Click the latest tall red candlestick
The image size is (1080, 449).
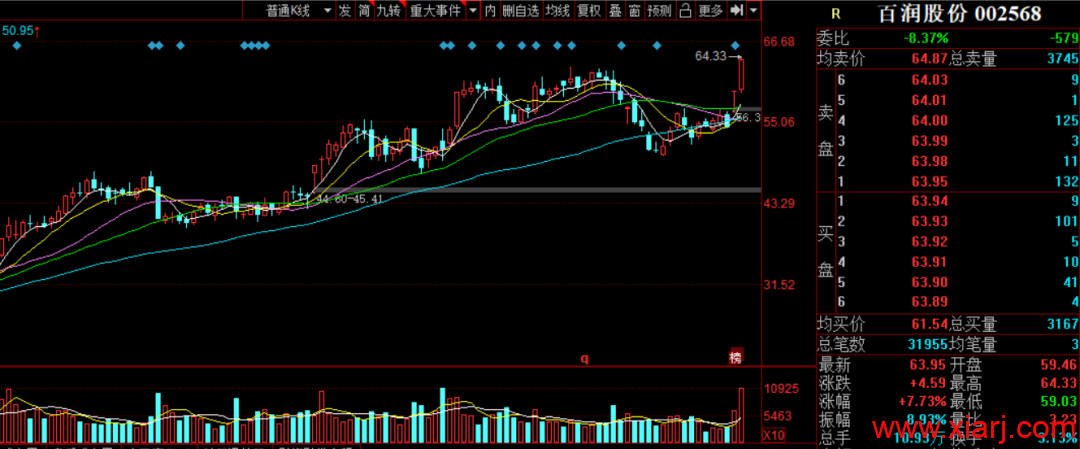(x=742, y=74)
